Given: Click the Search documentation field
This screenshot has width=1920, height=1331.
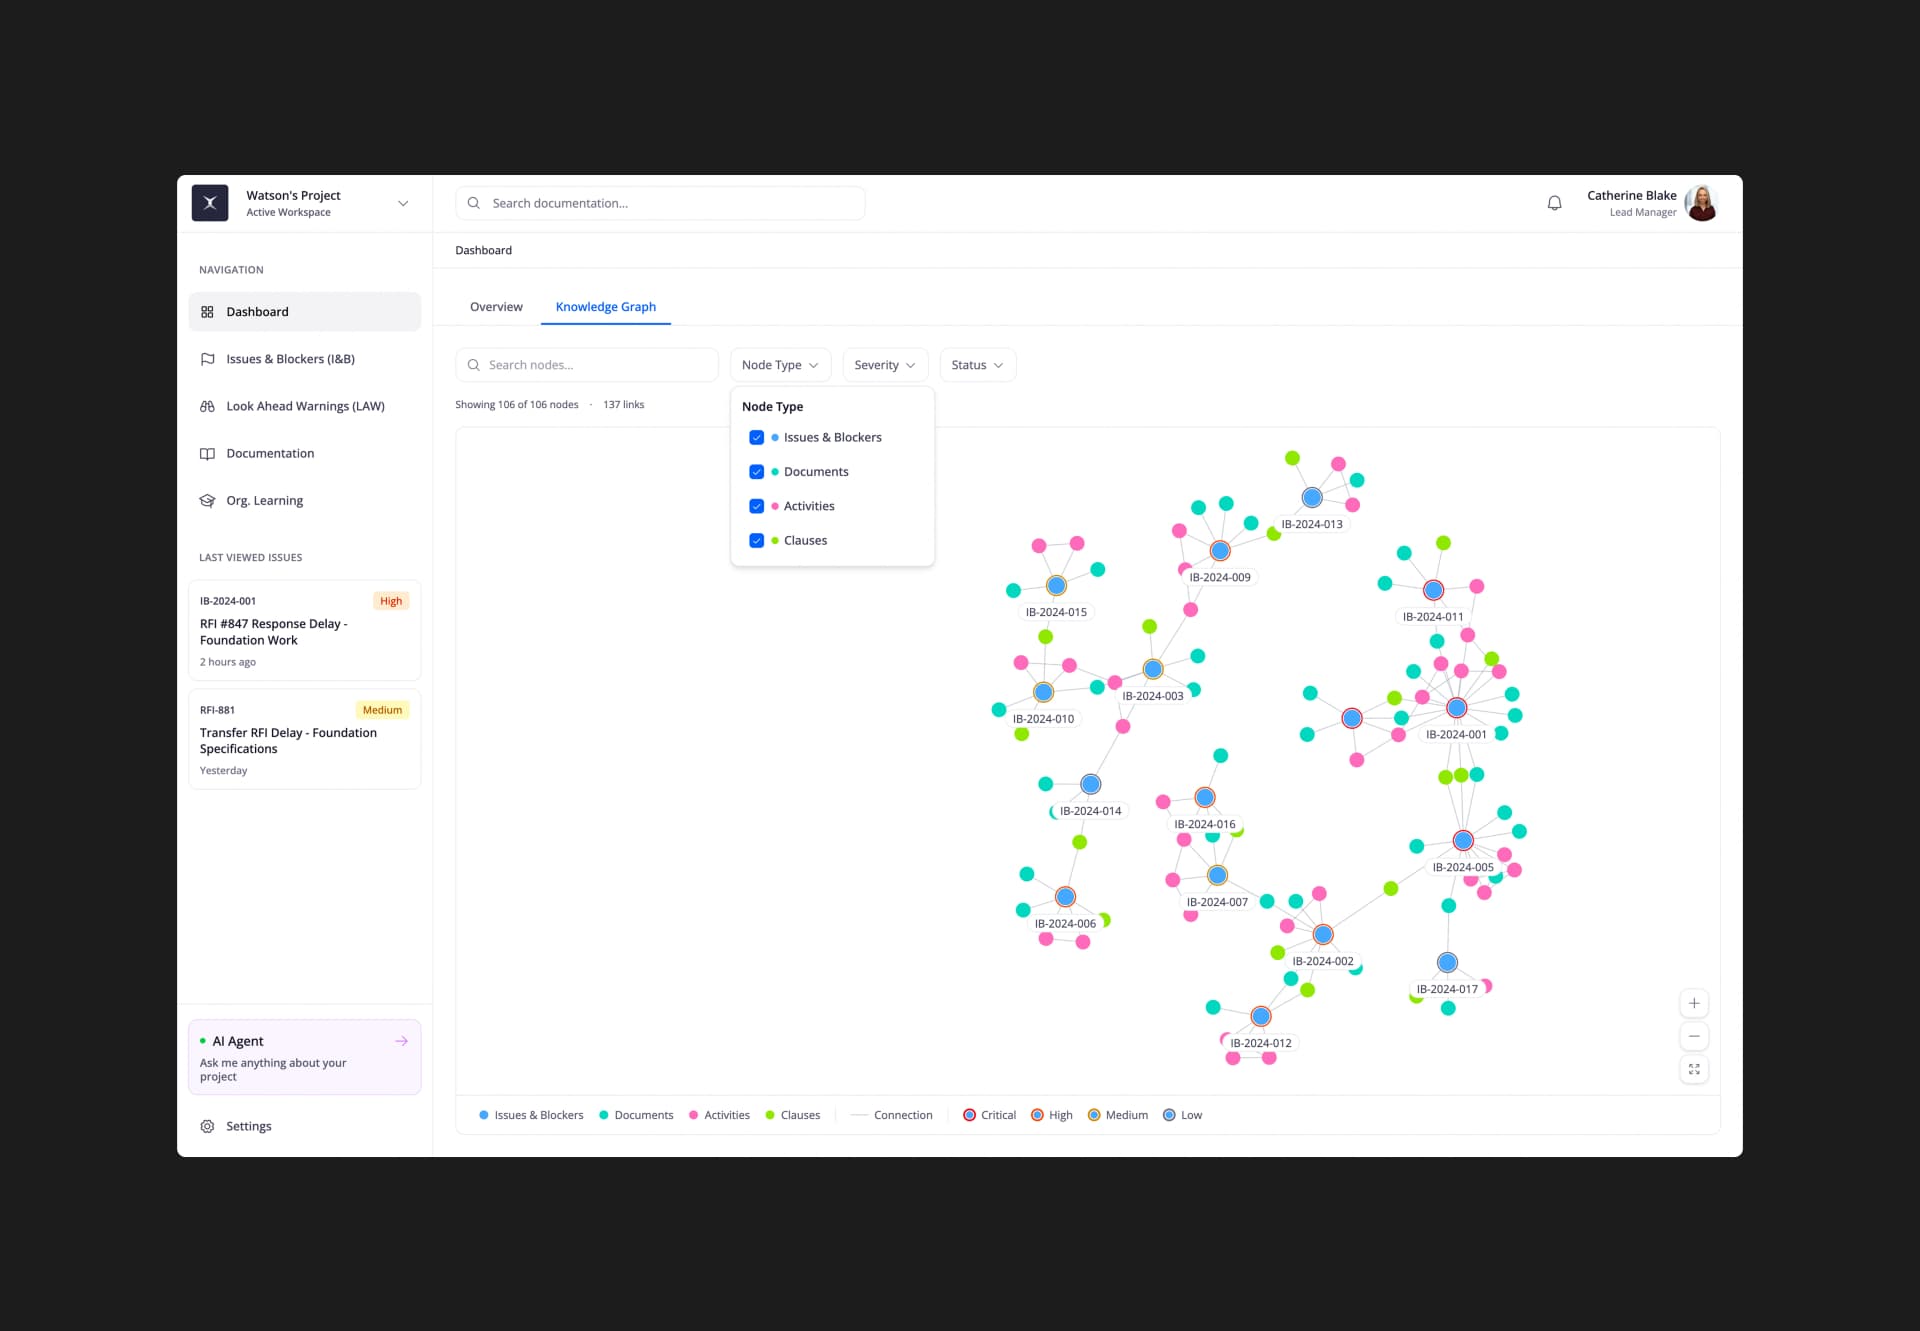Looking at the screenshot, I should (660, 203).
